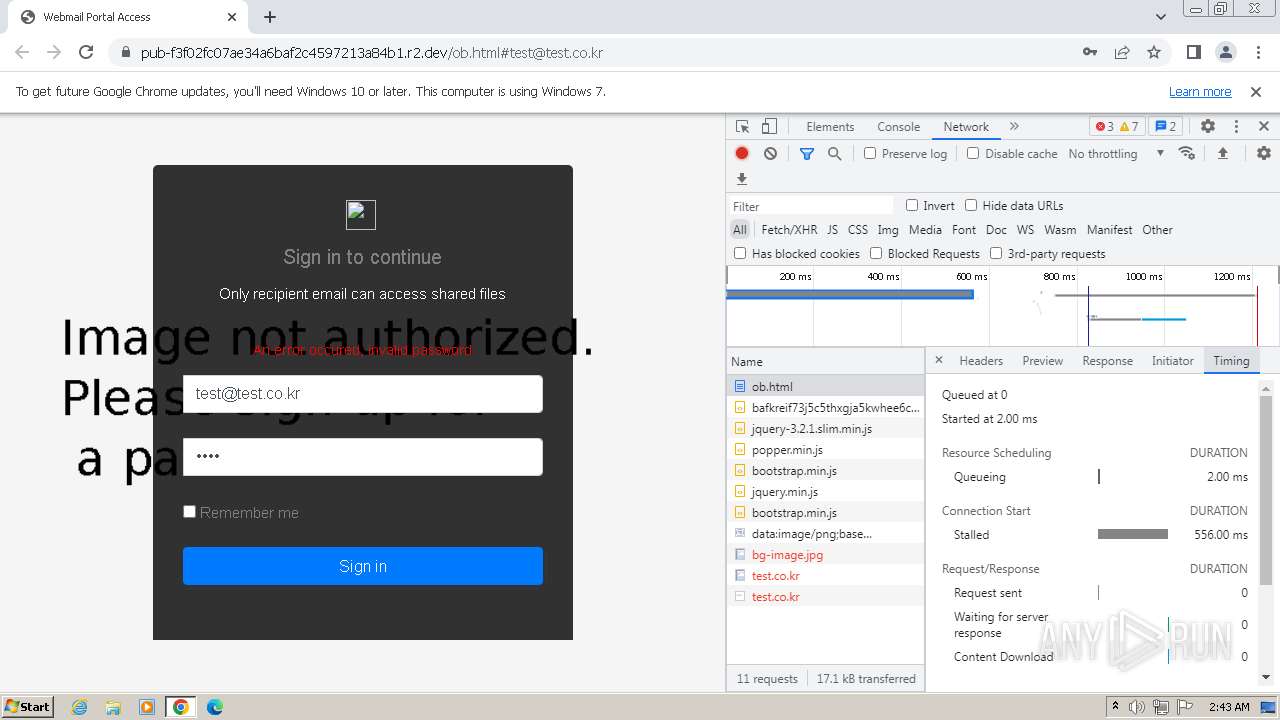Open the Preview tab

pyautogui.click(x=1042, y=361)
